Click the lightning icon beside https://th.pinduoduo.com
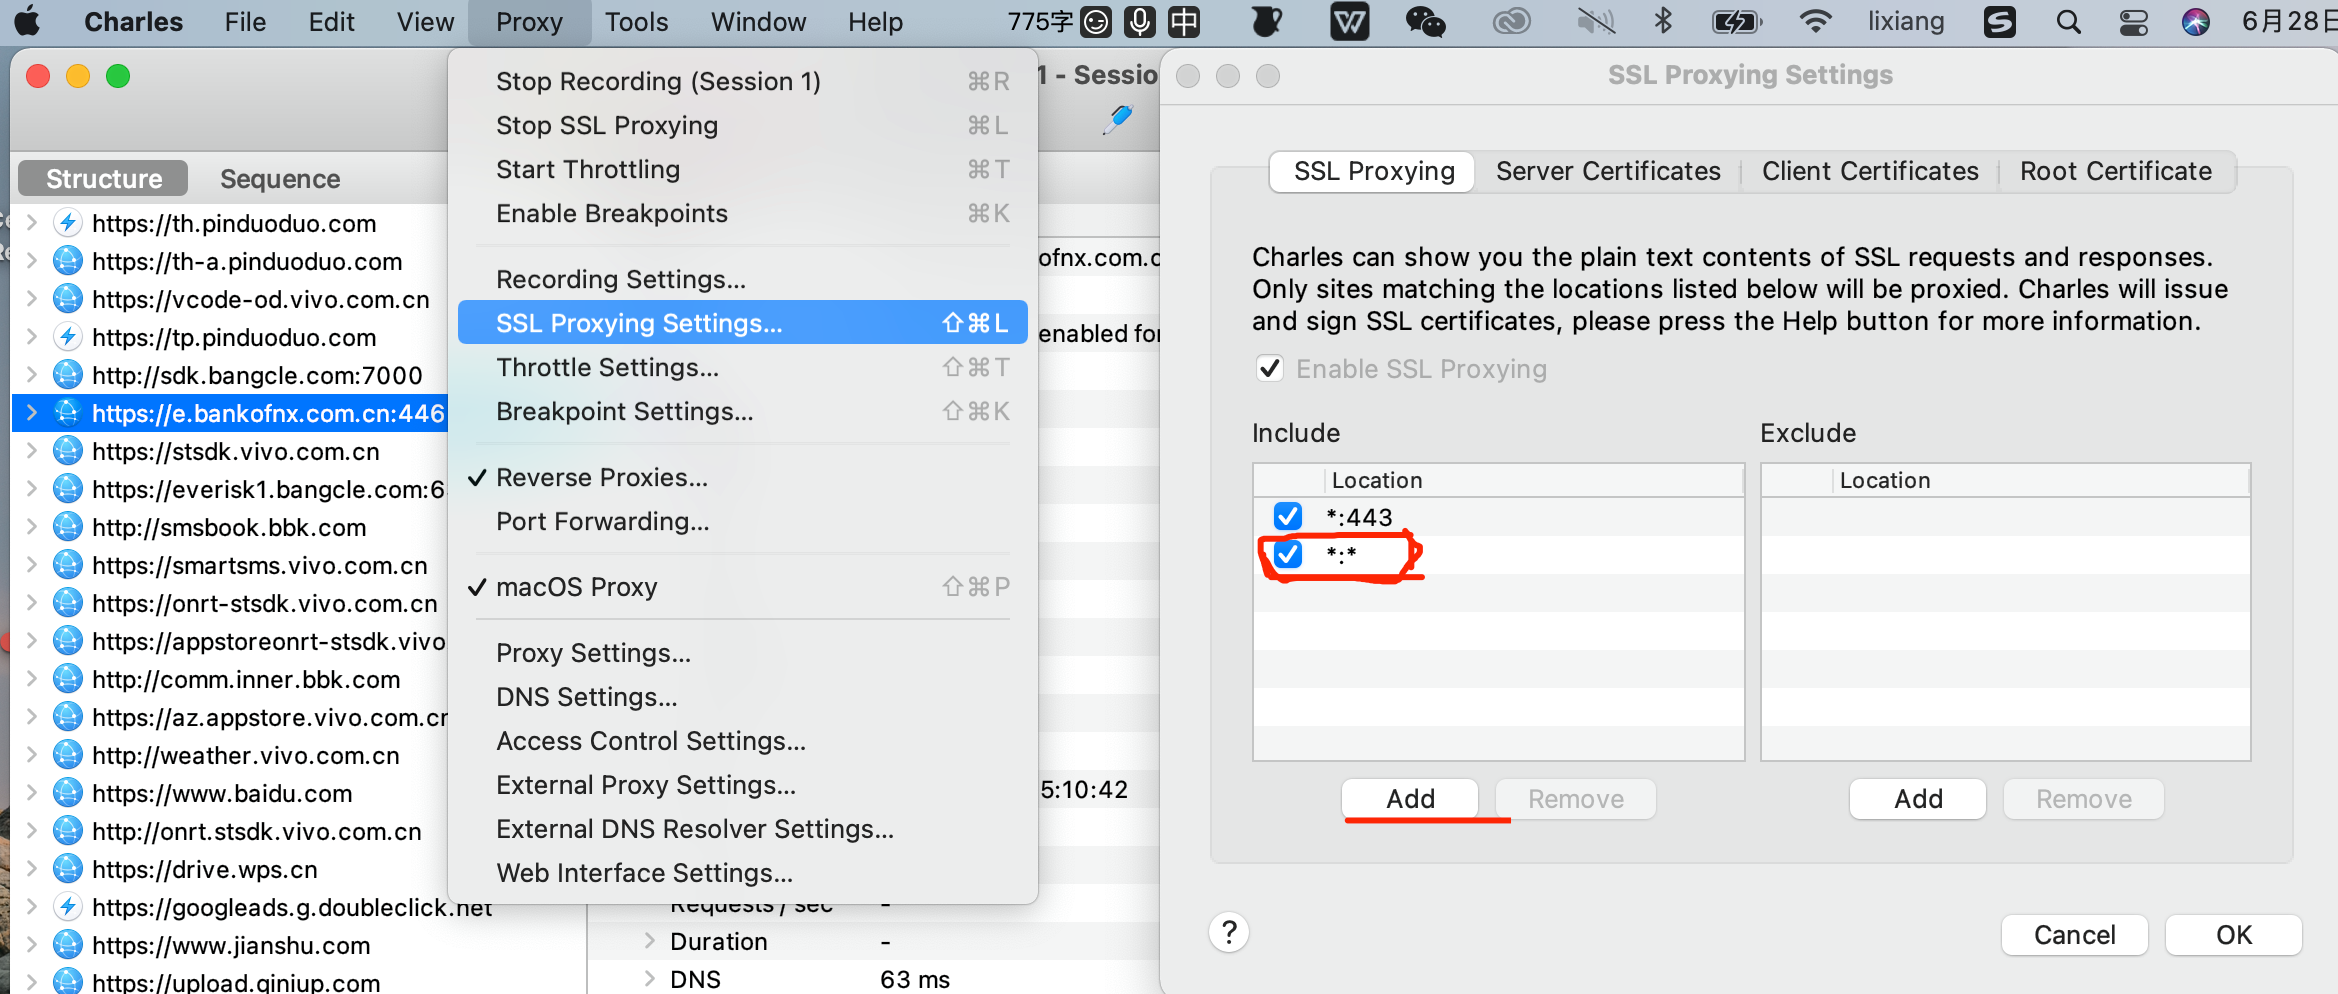Screen dimensions: 2338x994 [x=67, y=223]
